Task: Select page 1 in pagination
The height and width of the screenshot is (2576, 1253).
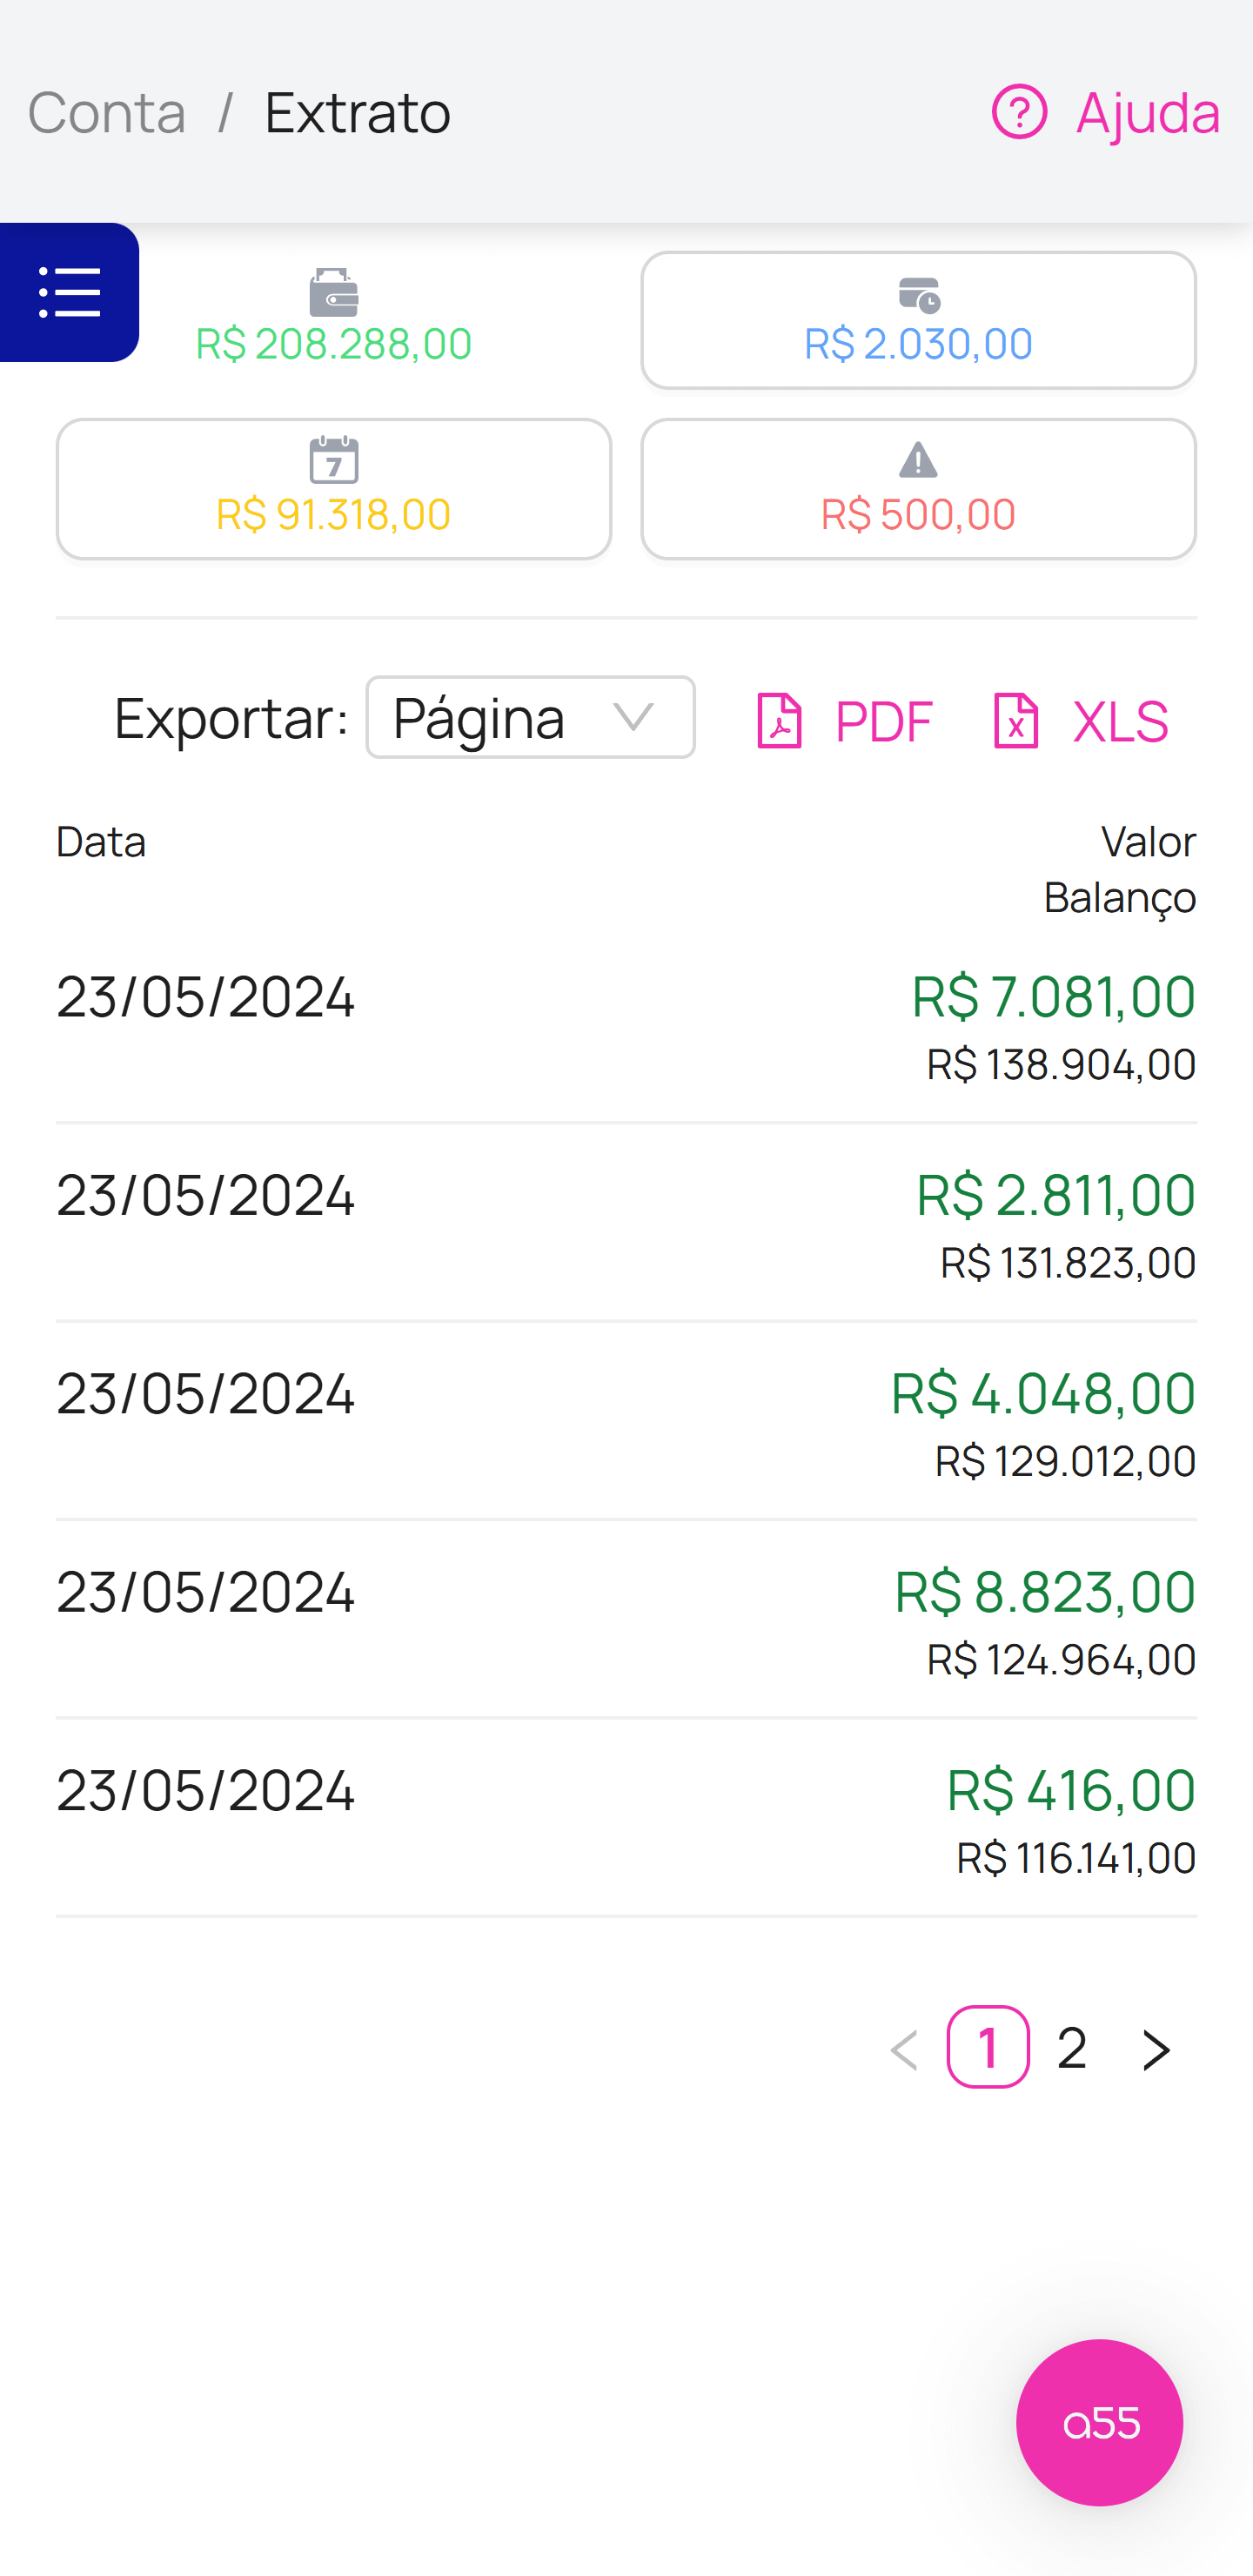Action: 988,2048
